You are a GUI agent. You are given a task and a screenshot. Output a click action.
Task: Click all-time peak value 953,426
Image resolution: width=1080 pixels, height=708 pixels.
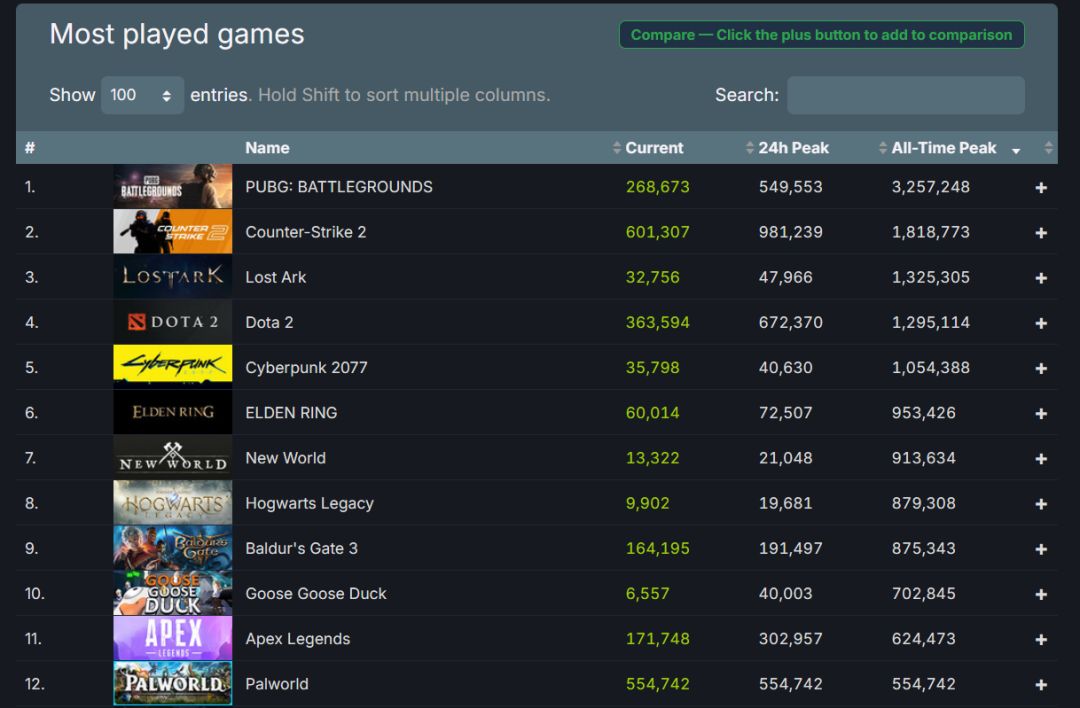click(x=924, y=413)
